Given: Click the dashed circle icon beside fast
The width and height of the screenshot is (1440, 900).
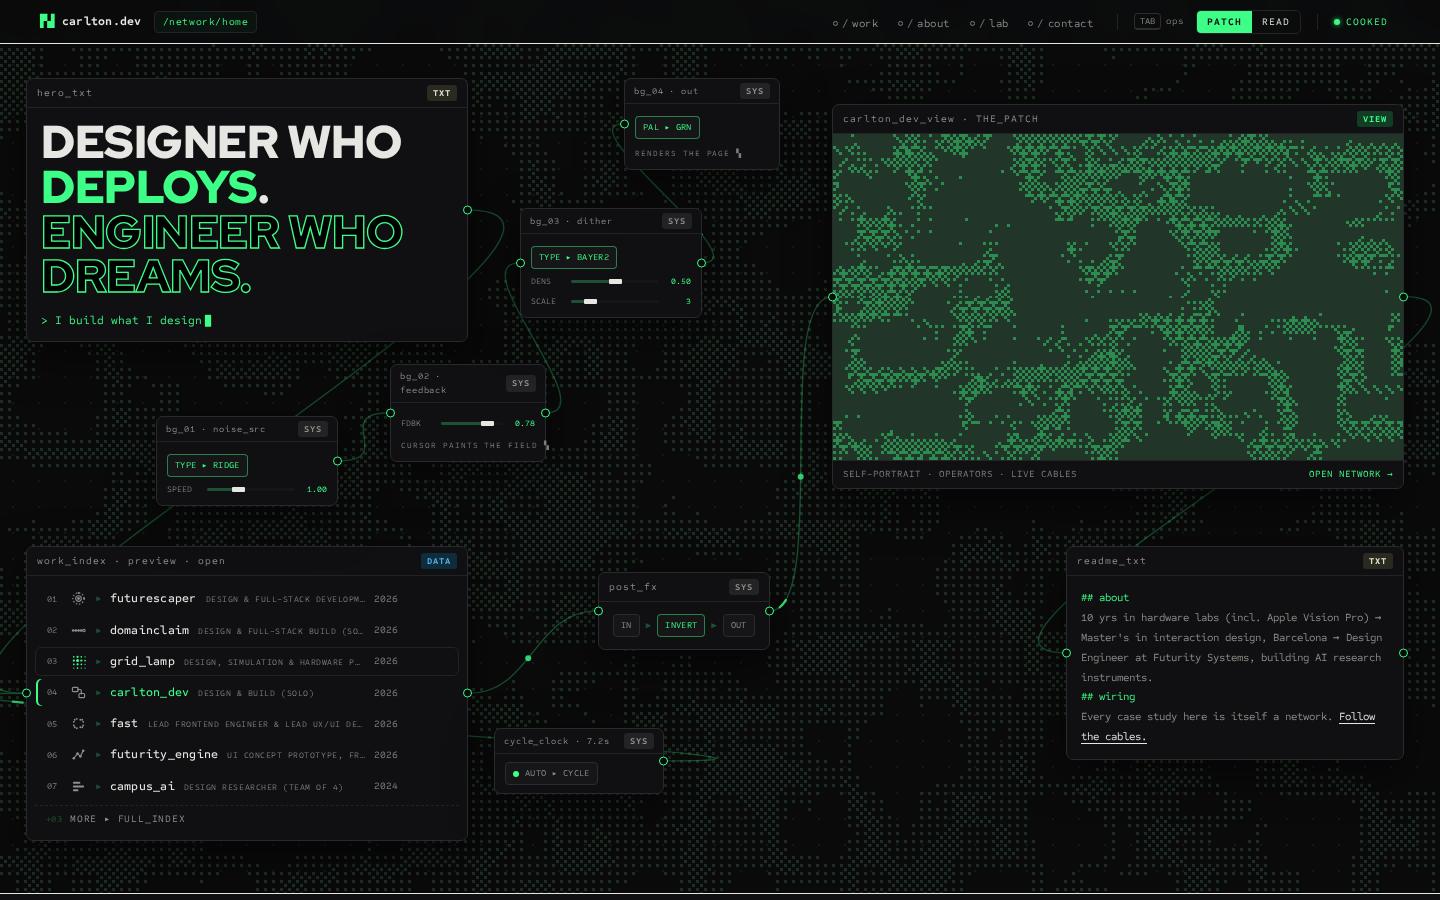Looking at the screenshot, I should pos(79,723).
